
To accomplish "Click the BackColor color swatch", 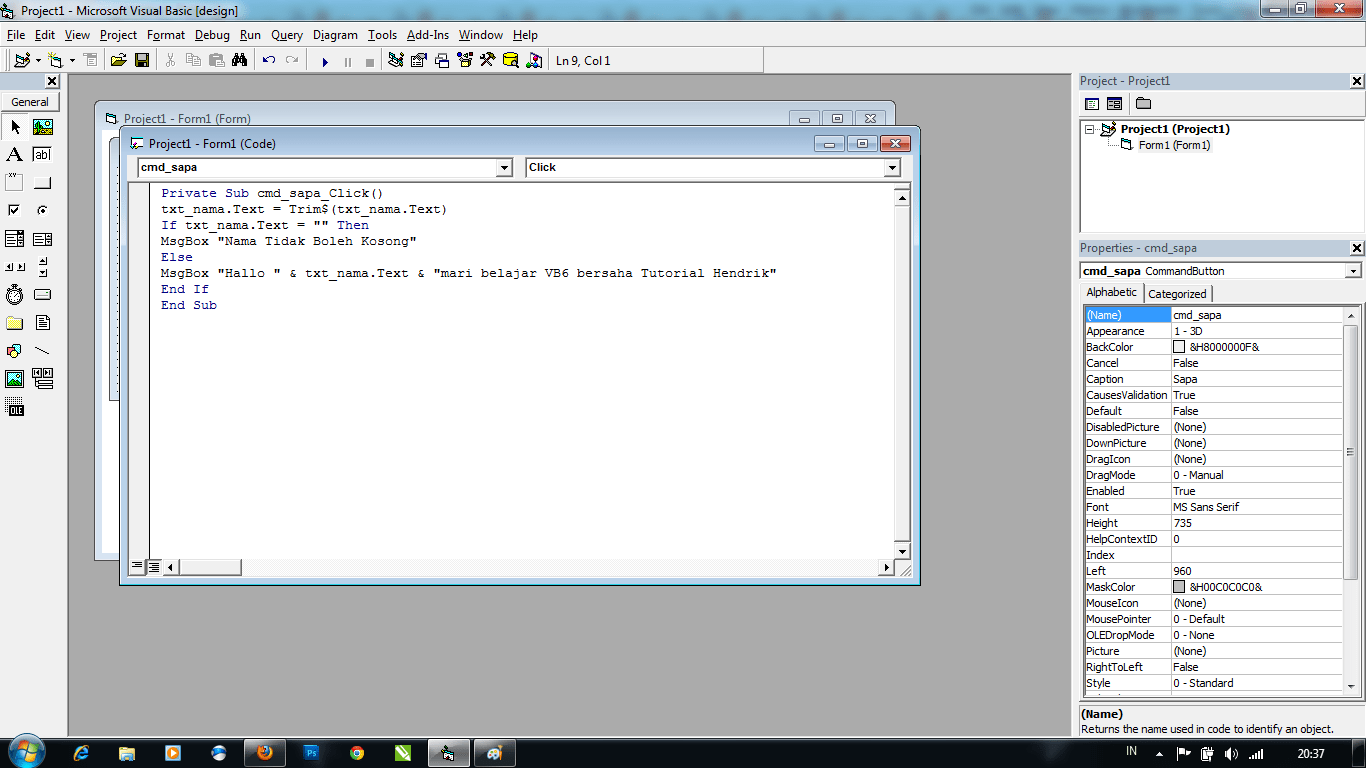I will [x=1179, y=347].
